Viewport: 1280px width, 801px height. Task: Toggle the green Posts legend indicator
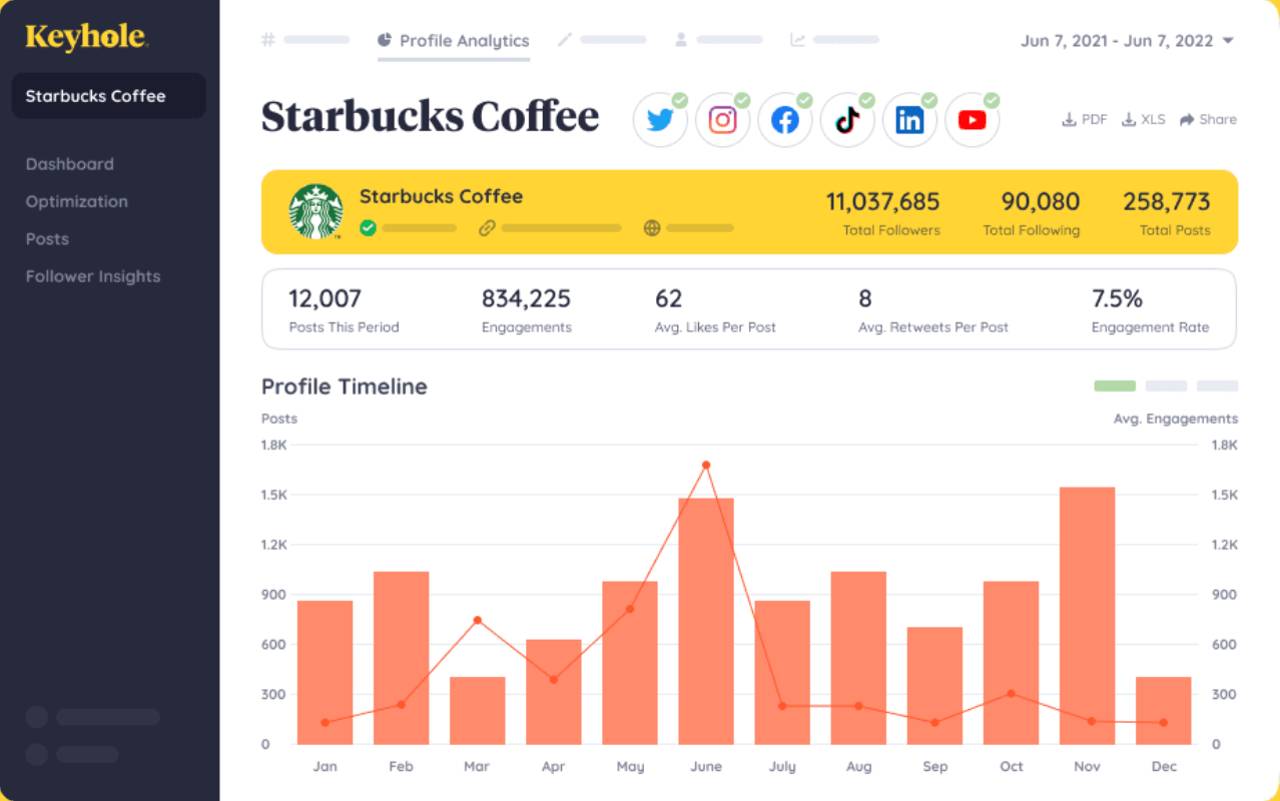[1114, 385]
